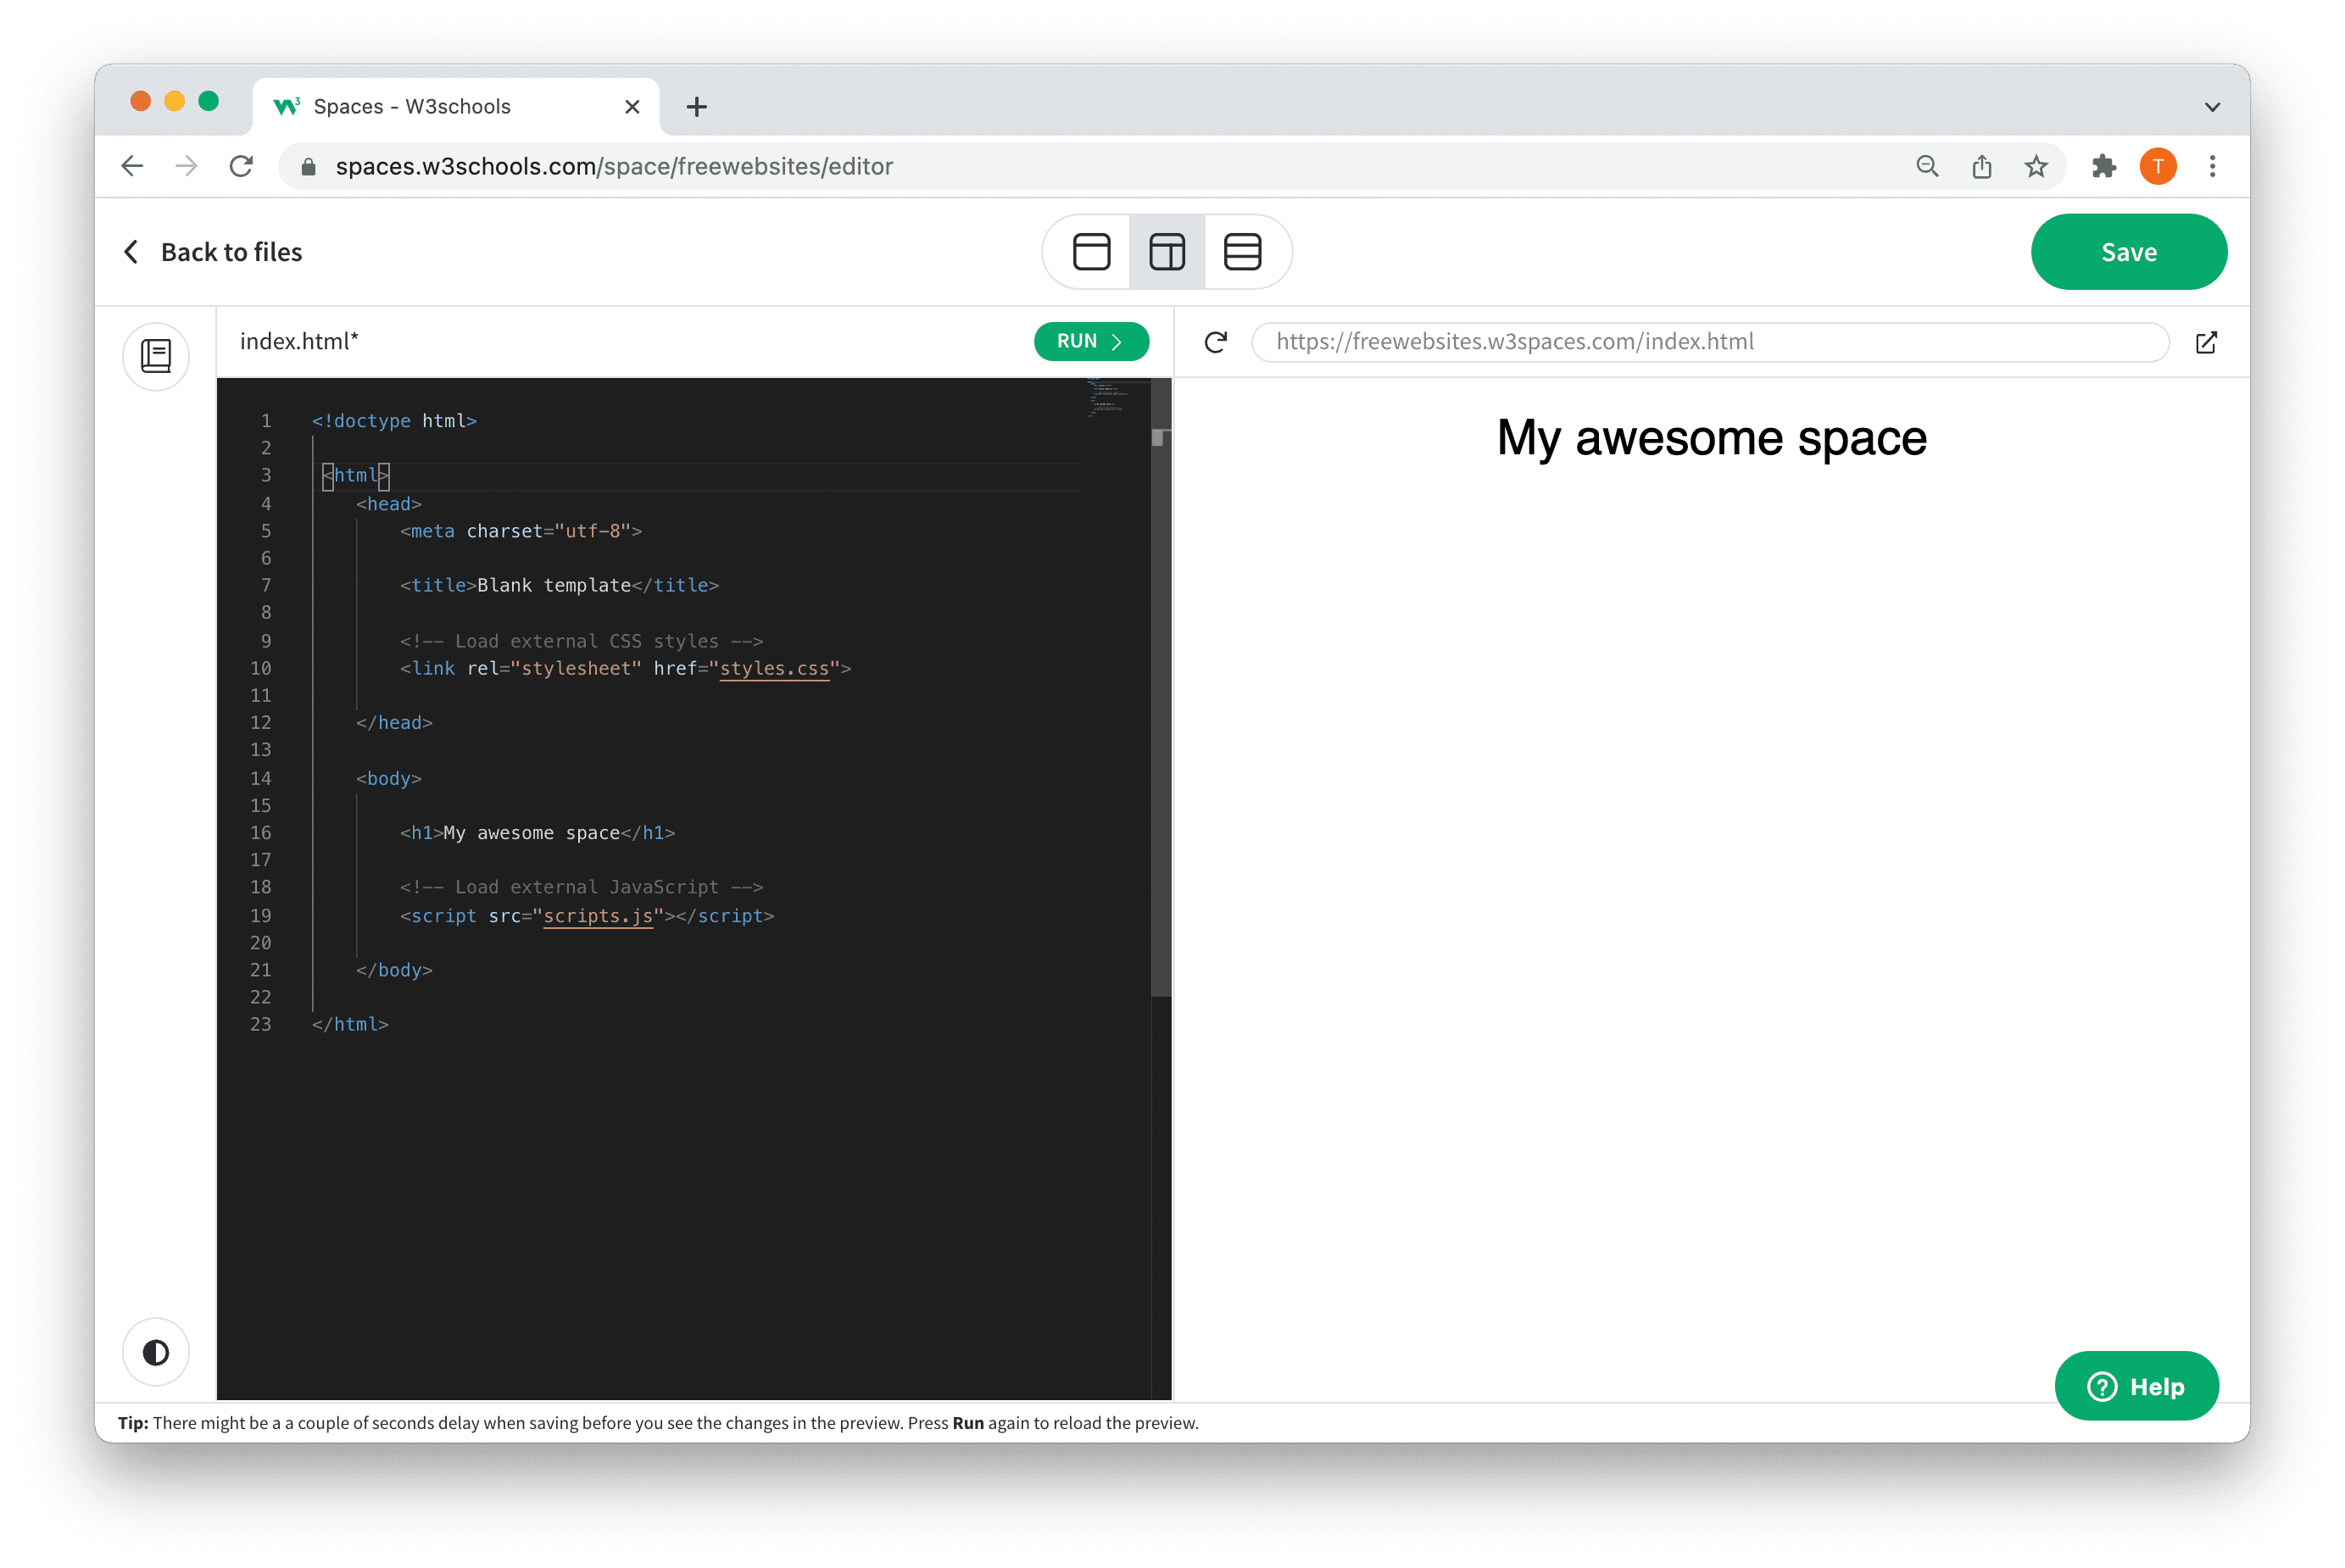The width and height of the screenshot is (2345, 1568).
Task: Click the browser reload icon
Action: [241, 166]
